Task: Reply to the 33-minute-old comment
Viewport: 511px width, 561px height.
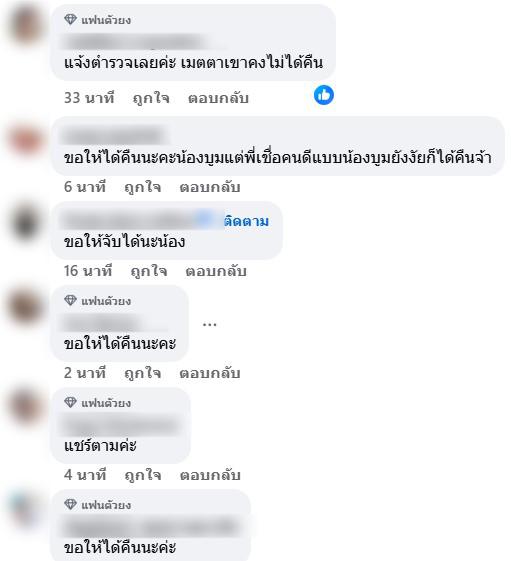Action: [218, 98]
